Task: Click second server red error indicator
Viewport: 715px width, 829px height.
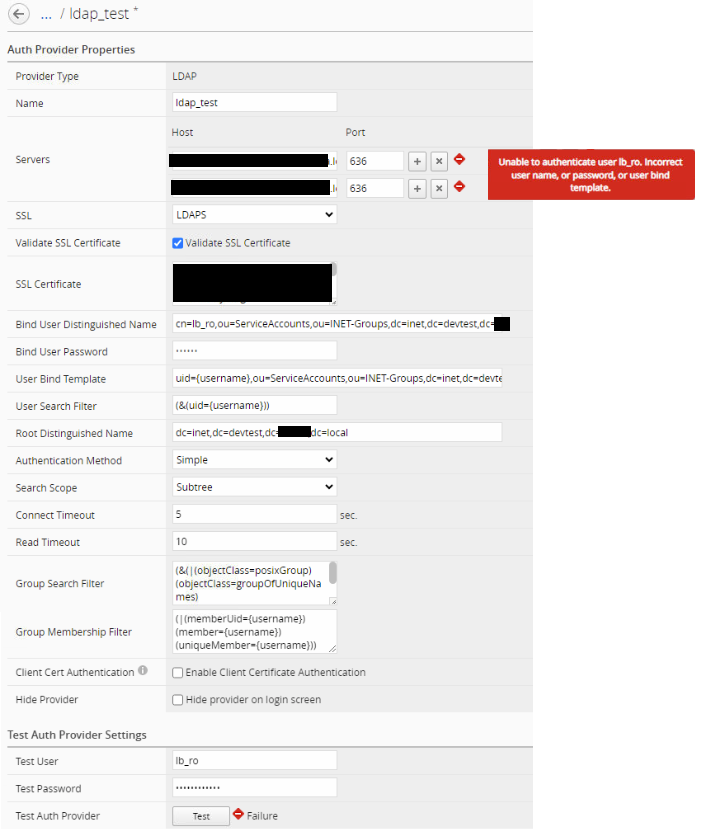Action: click(x=460, y=186)
